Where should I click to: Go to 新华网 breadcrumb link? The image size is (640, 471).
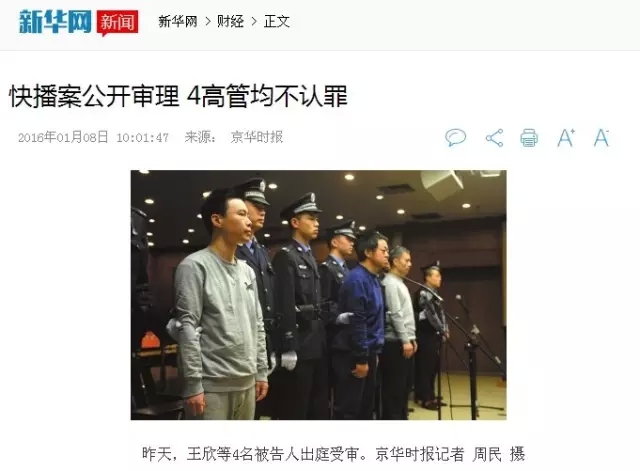178,21
